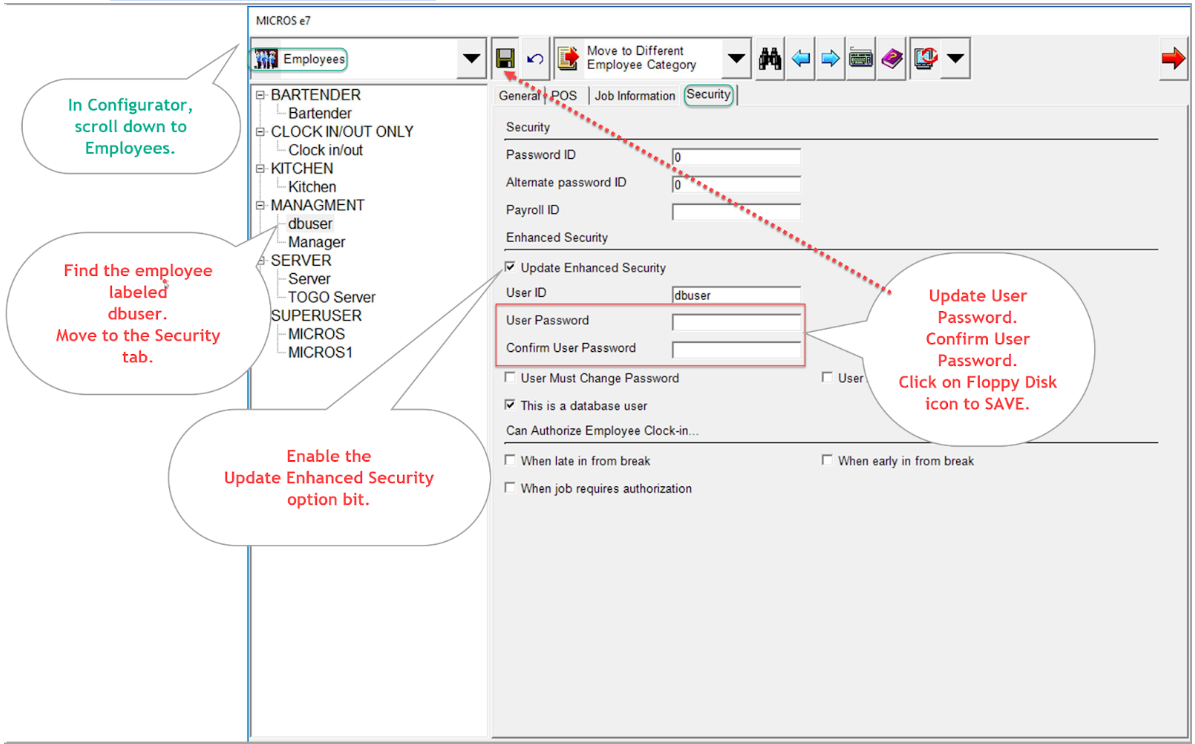Click the Password ID field
1195x744 pixels.
click(736, 157)
